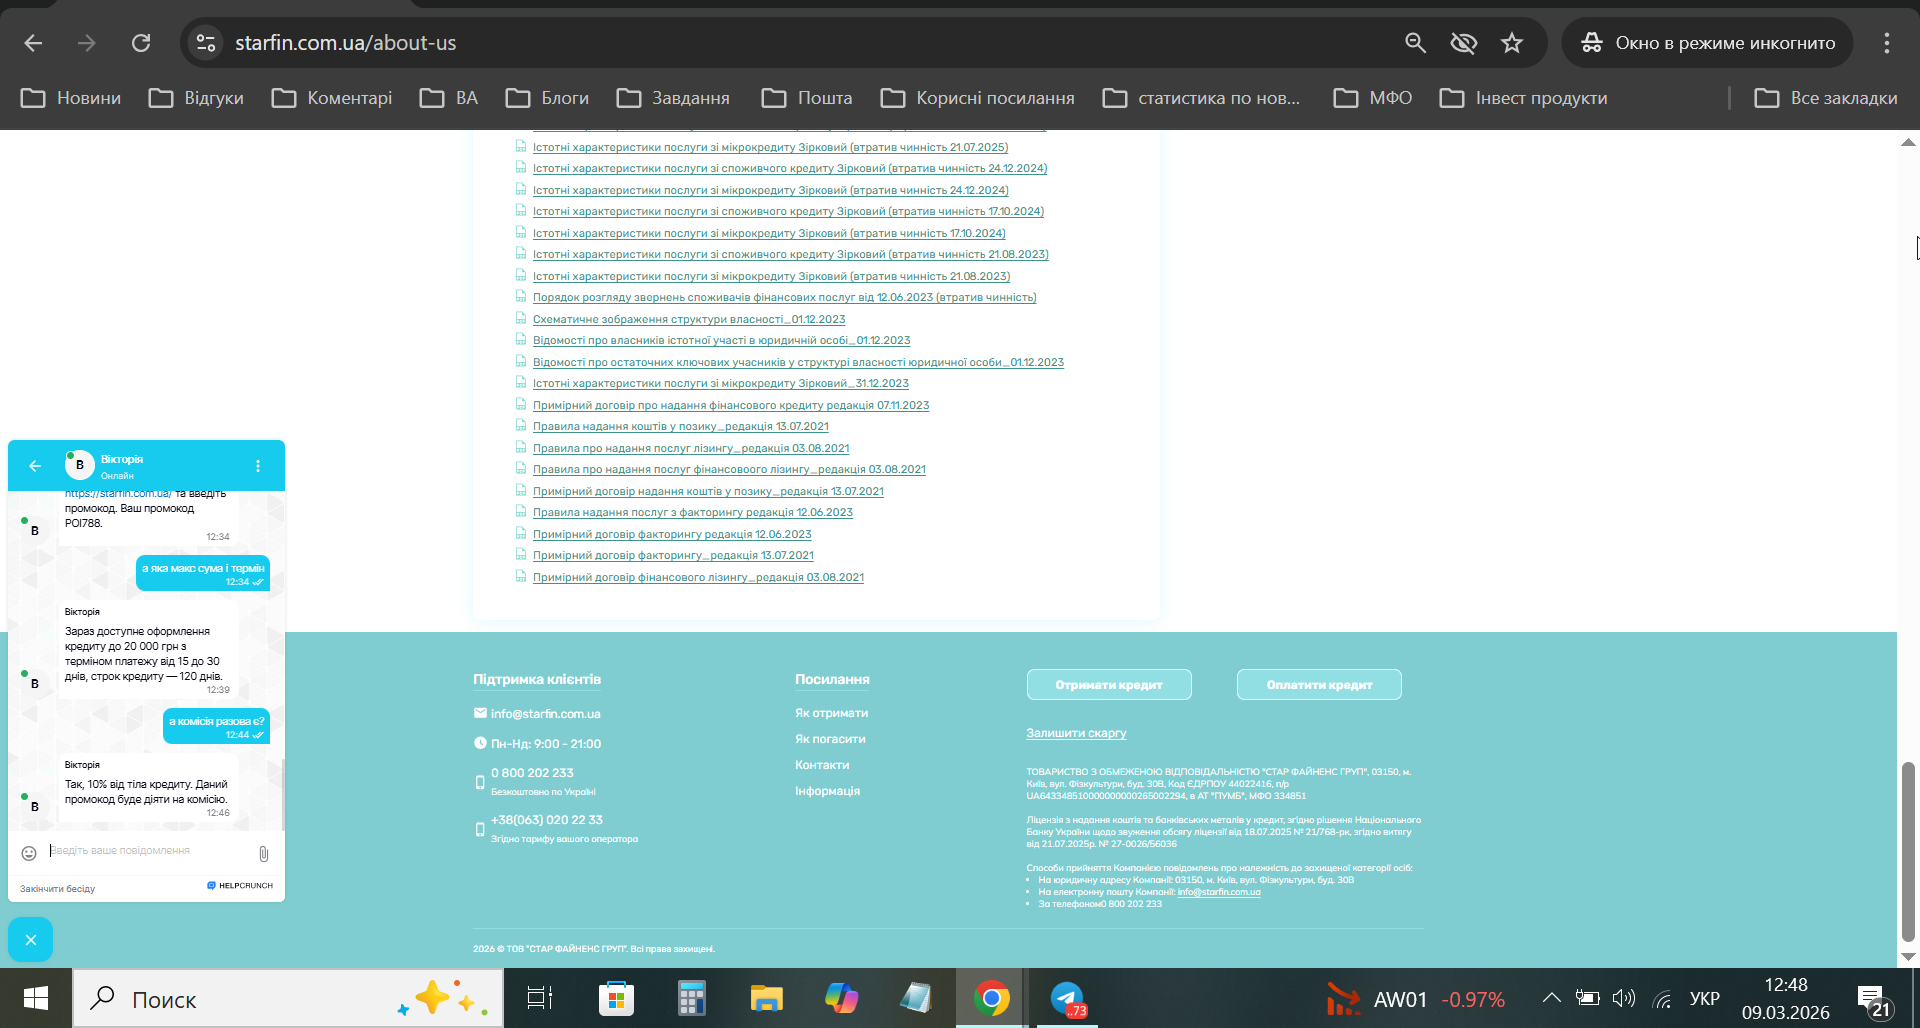Open Microsoft Store from the taskbar

[x=616, y=998]
